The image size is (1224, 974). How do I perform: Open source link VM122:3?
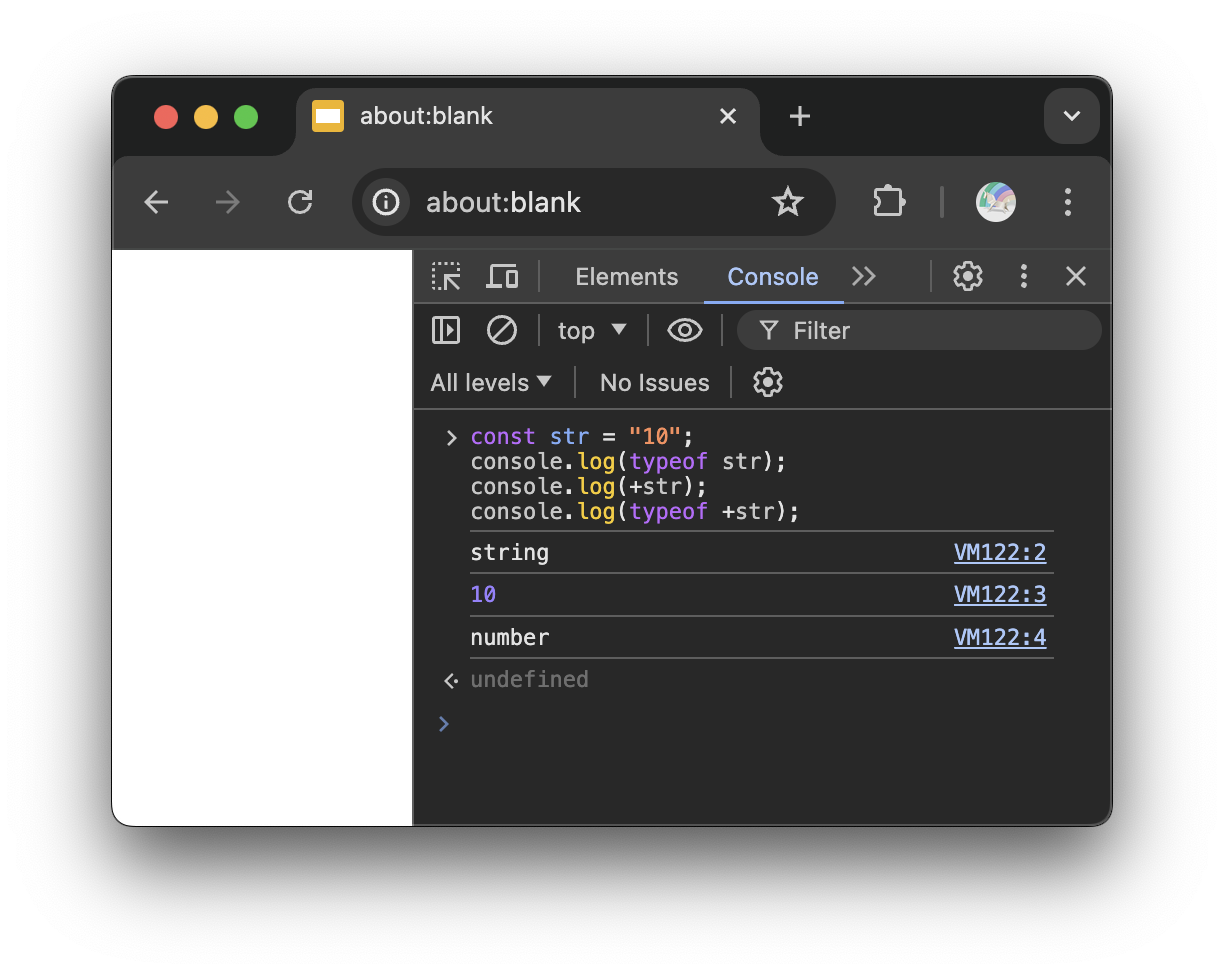(1000, 595)
